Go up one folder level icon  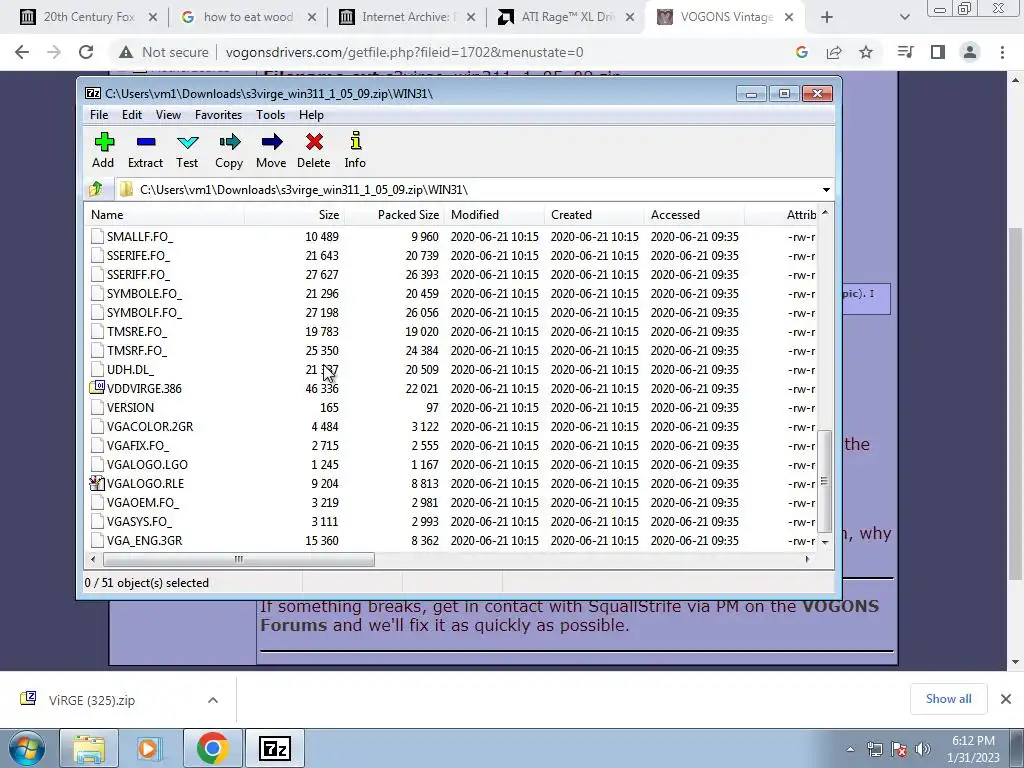[x=96, y=189]
